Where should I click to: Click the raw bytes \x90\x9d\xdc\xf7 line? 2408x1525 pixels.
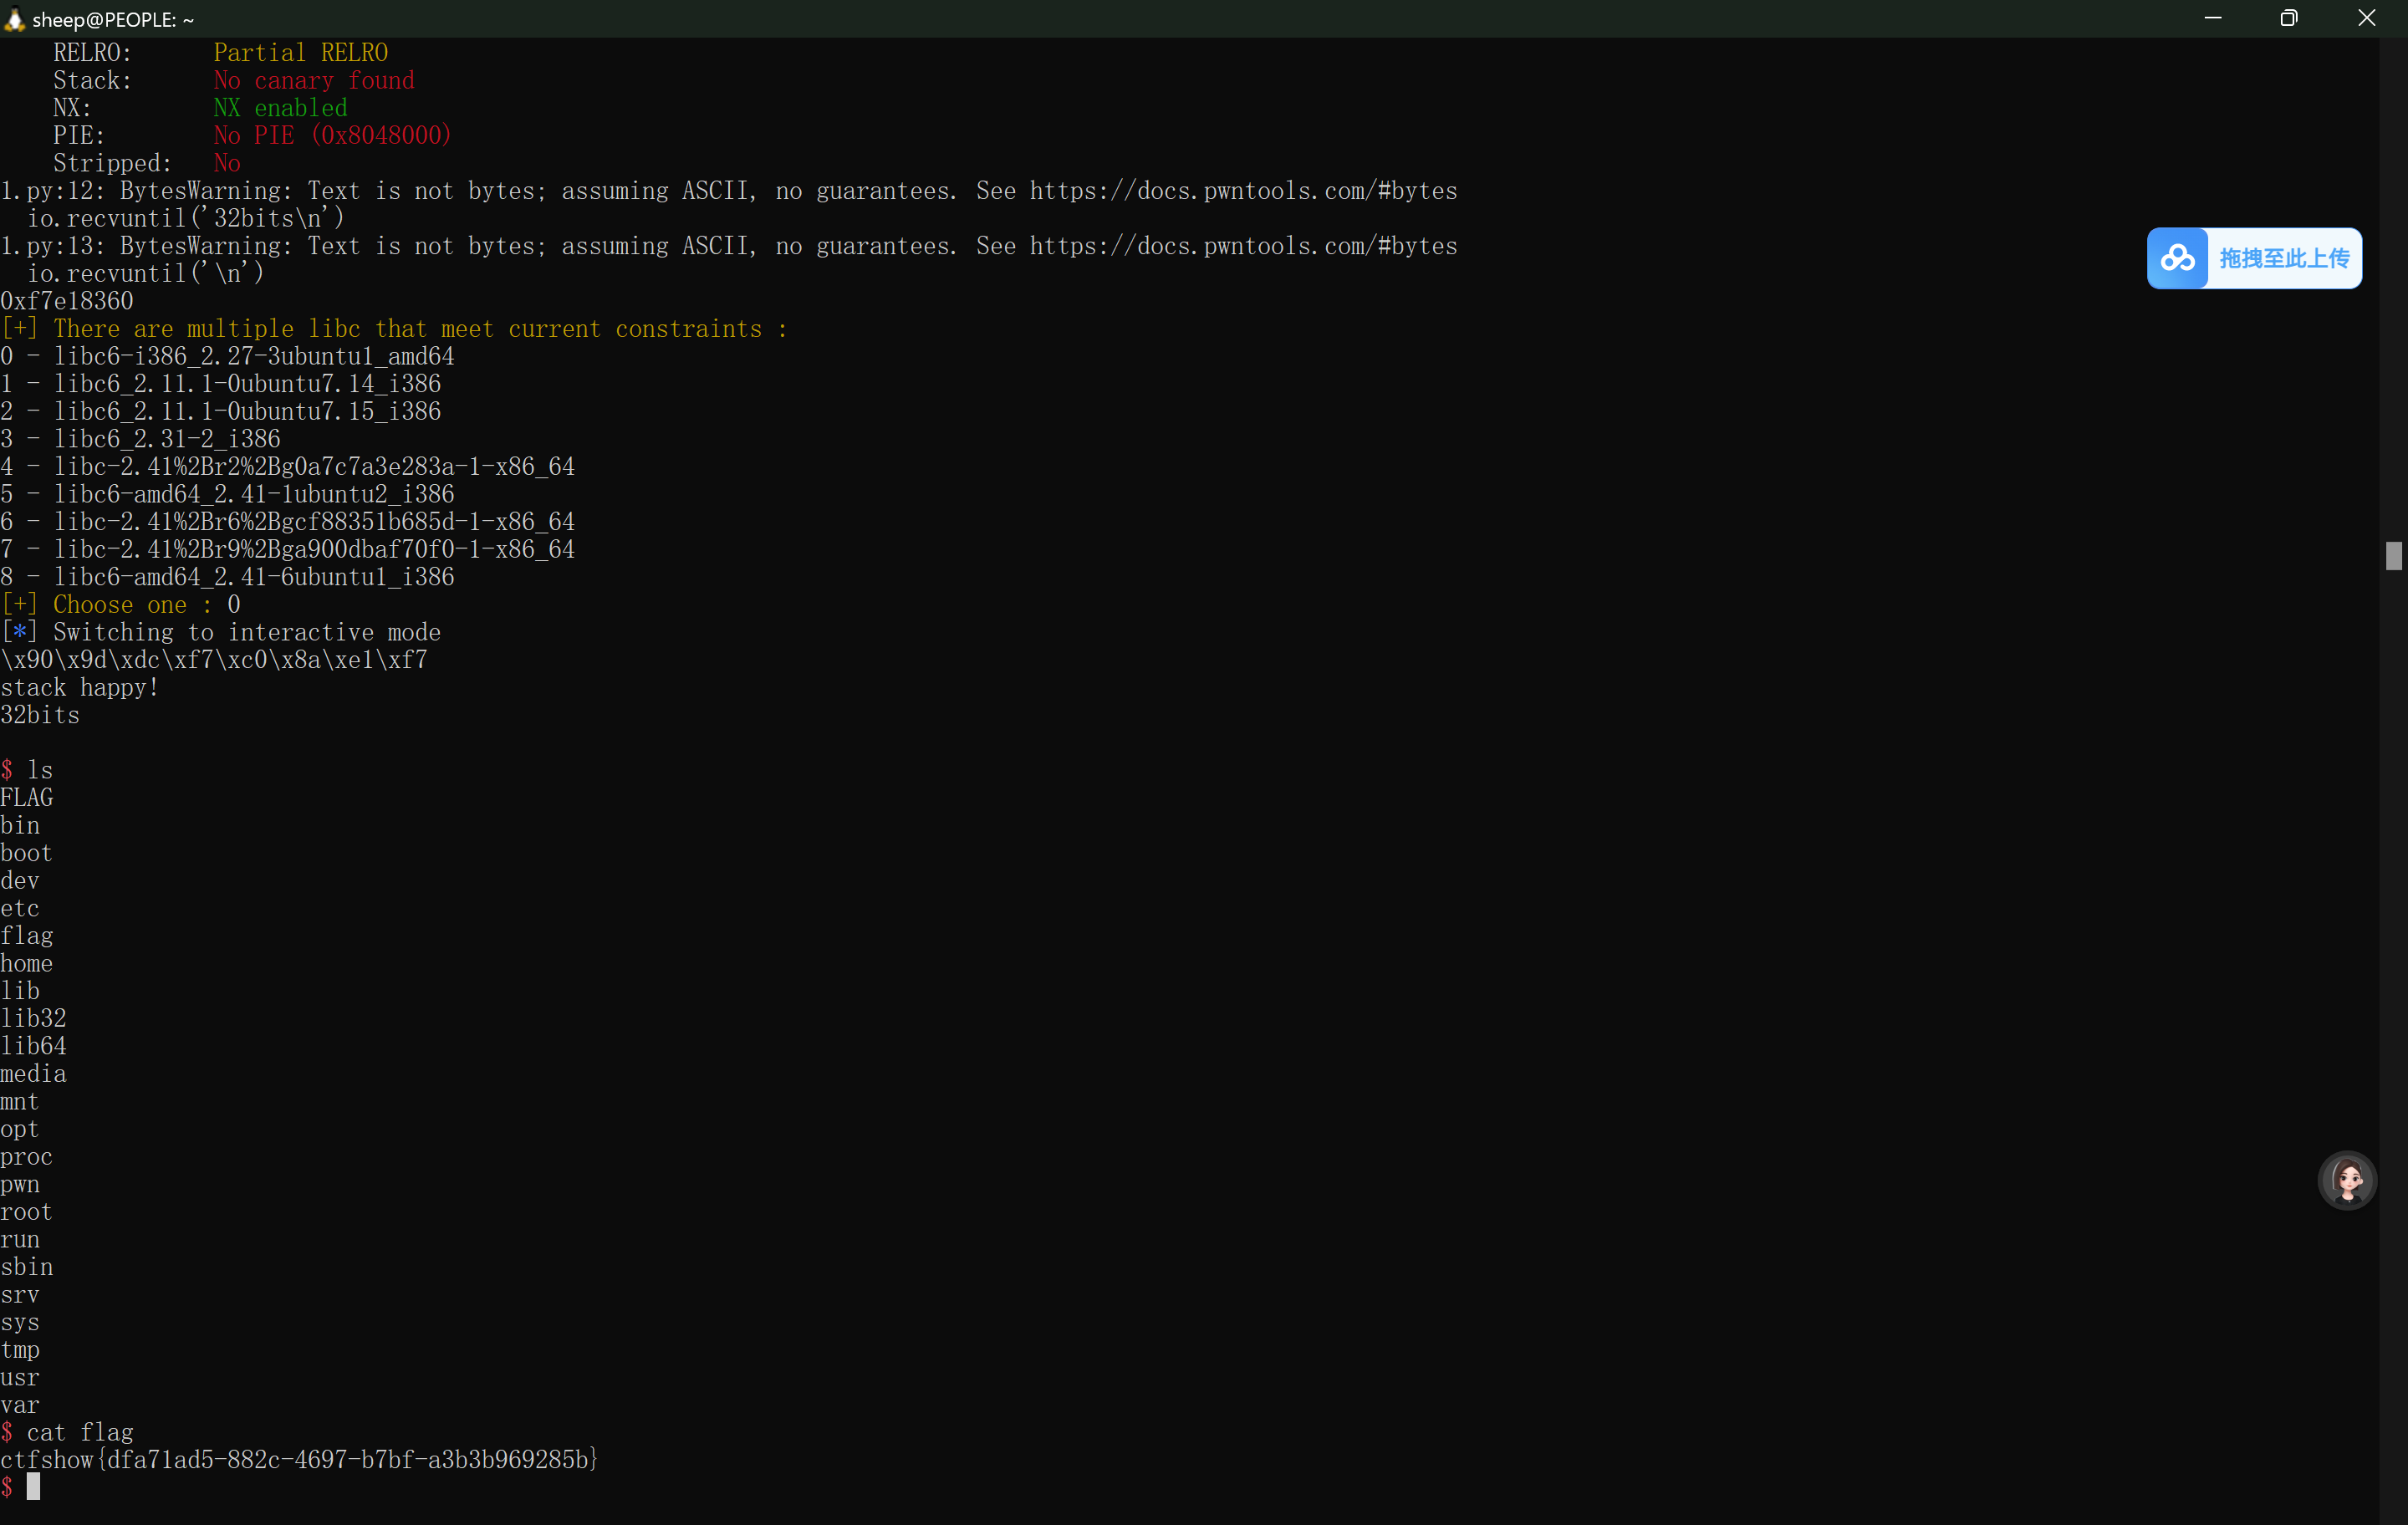click(x=214, y=660)
